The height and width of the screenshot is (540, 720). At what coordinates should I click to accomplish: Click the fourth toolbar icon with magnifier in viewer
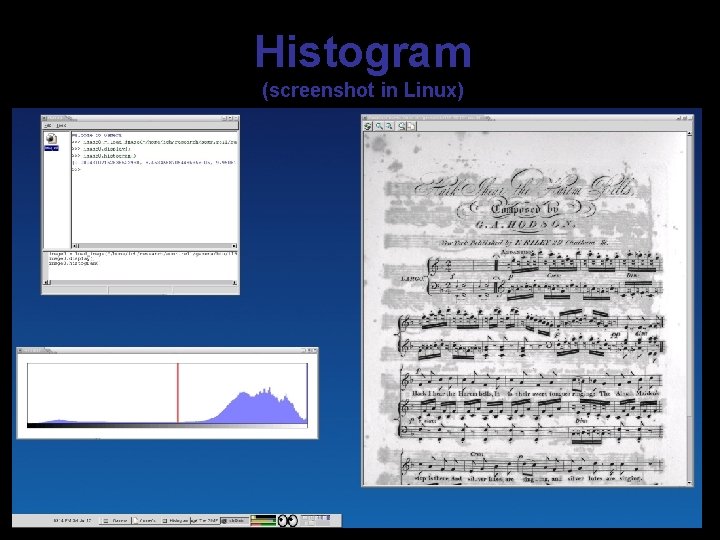(401, 126)
